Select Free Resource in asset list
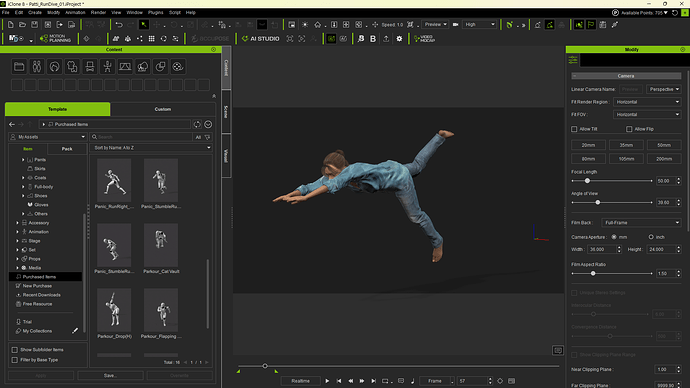This screenshot has width=690, height=388. click(37, 304)
